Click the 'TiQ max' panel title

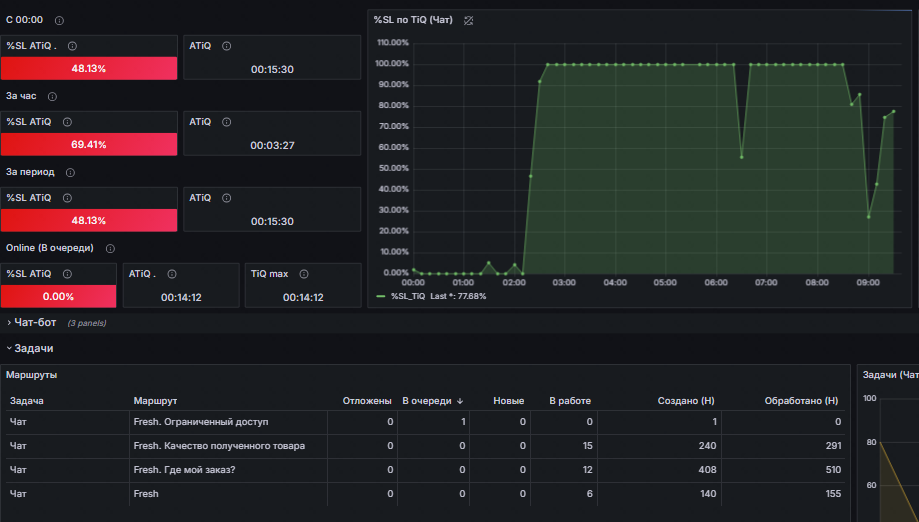(x=270, y=274)
